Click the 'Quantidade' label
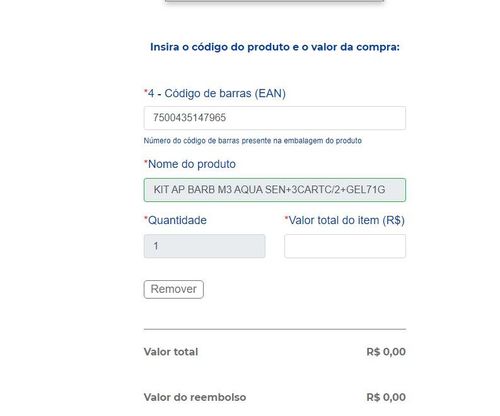 pos(177,220)
